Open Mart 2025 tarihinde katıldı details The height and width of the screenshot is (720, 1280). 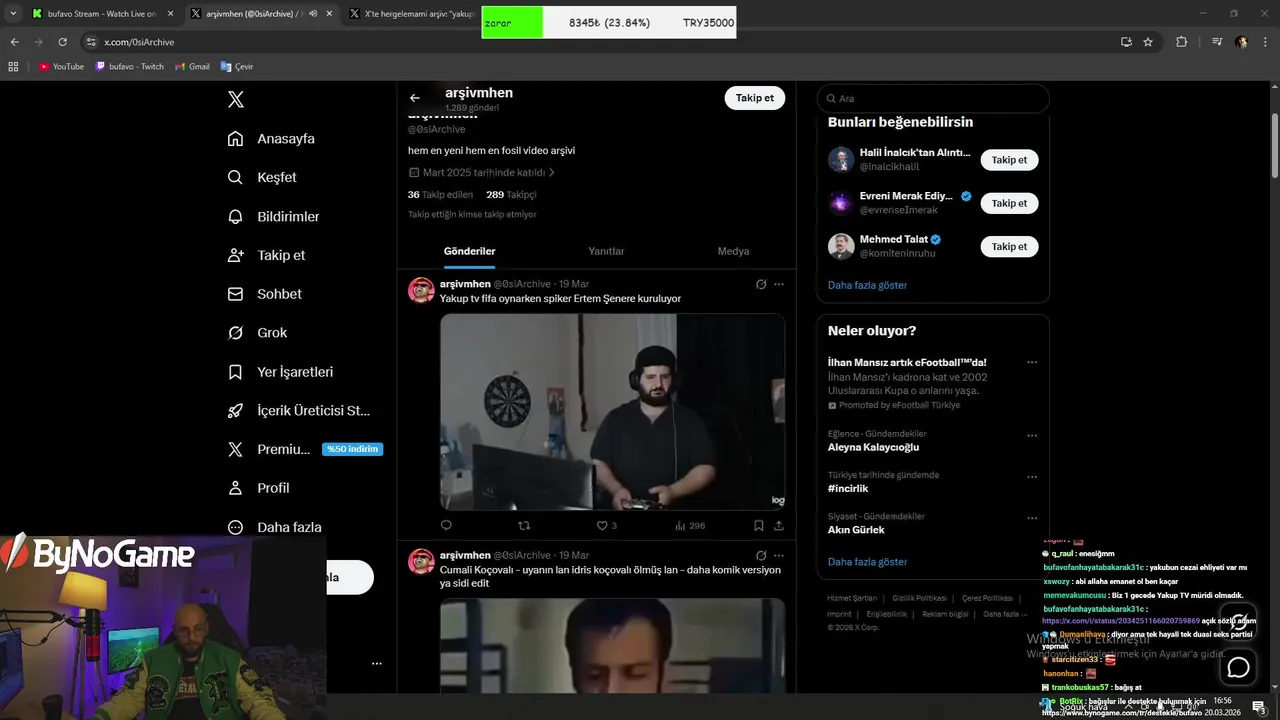(x=482, y=172)
